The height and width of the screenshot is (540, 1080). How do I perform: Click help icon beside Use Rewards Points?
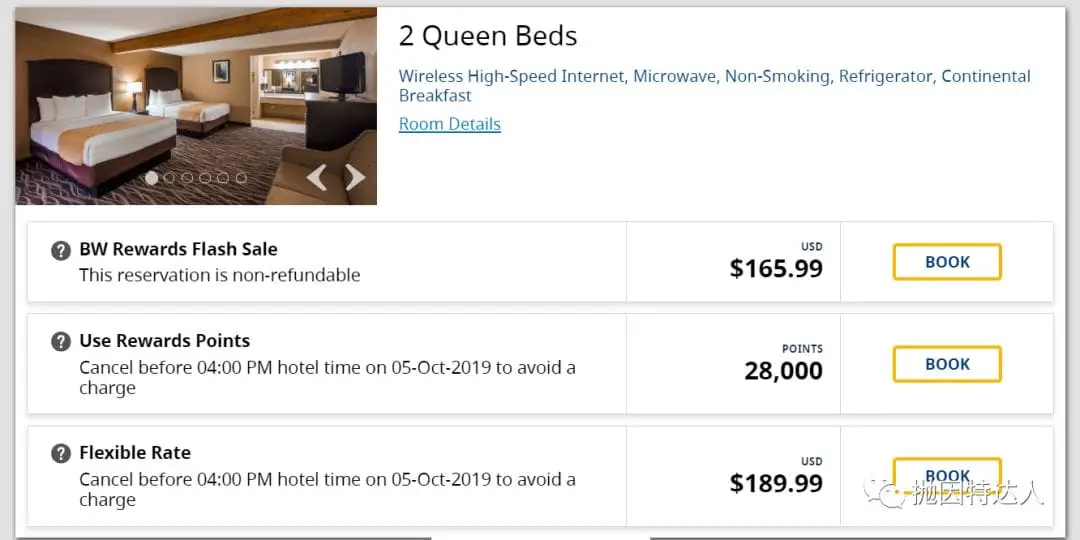tap(61, 342)
